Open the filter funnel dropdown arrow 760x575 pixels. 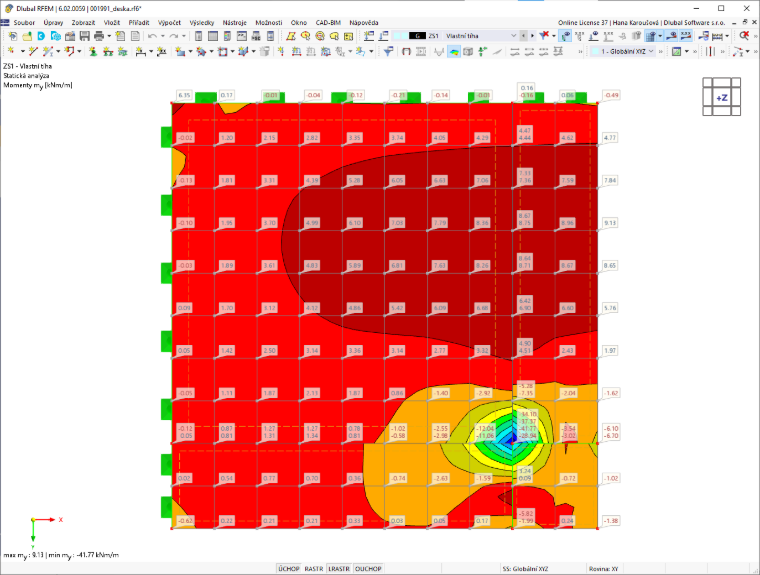[554, 36]
